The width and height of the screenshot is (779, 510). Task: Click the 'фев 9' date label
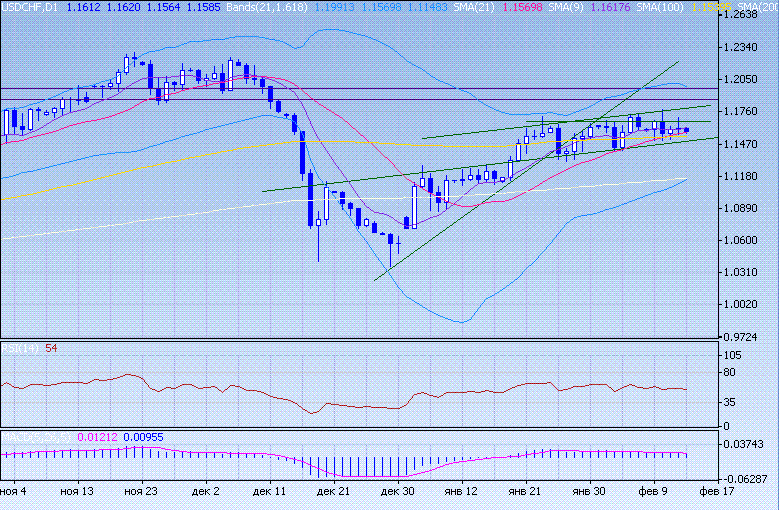pos(653,492)
